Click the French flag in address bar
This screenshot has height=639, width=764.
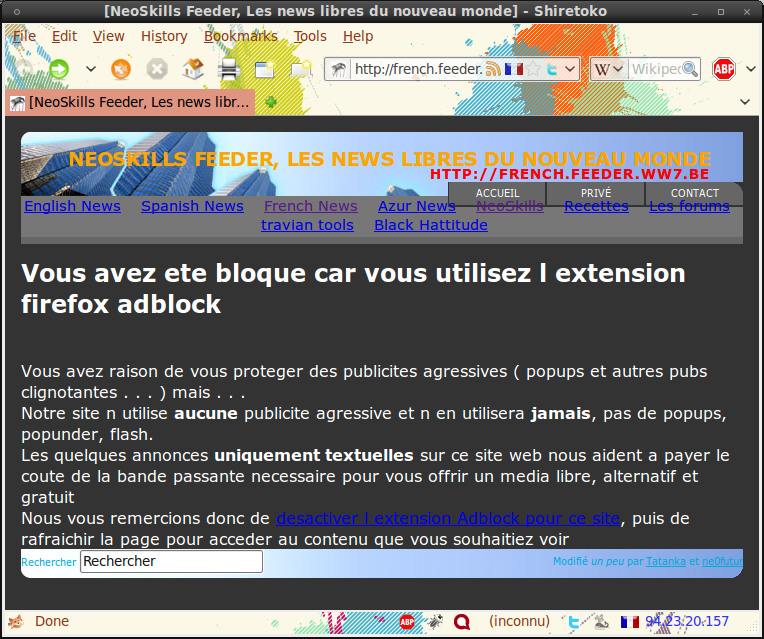click(x=514, y=69)
